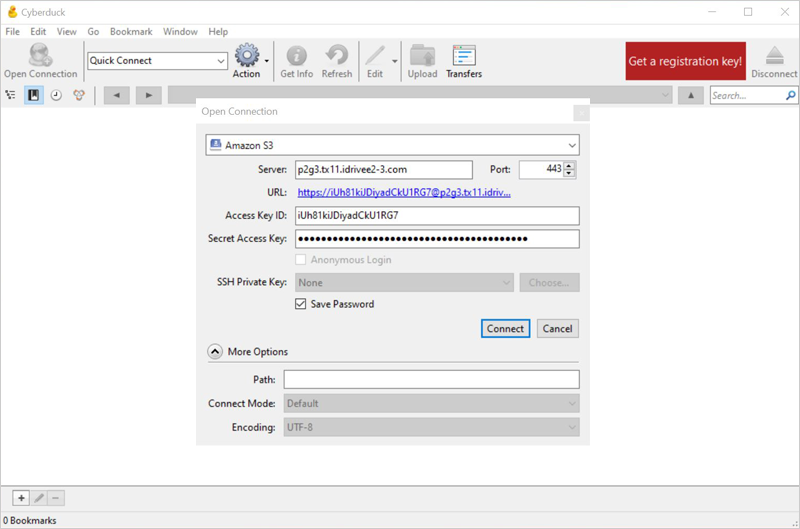Open the Edit toolbar dropdown arrow
800x529 pixels.
394,61
